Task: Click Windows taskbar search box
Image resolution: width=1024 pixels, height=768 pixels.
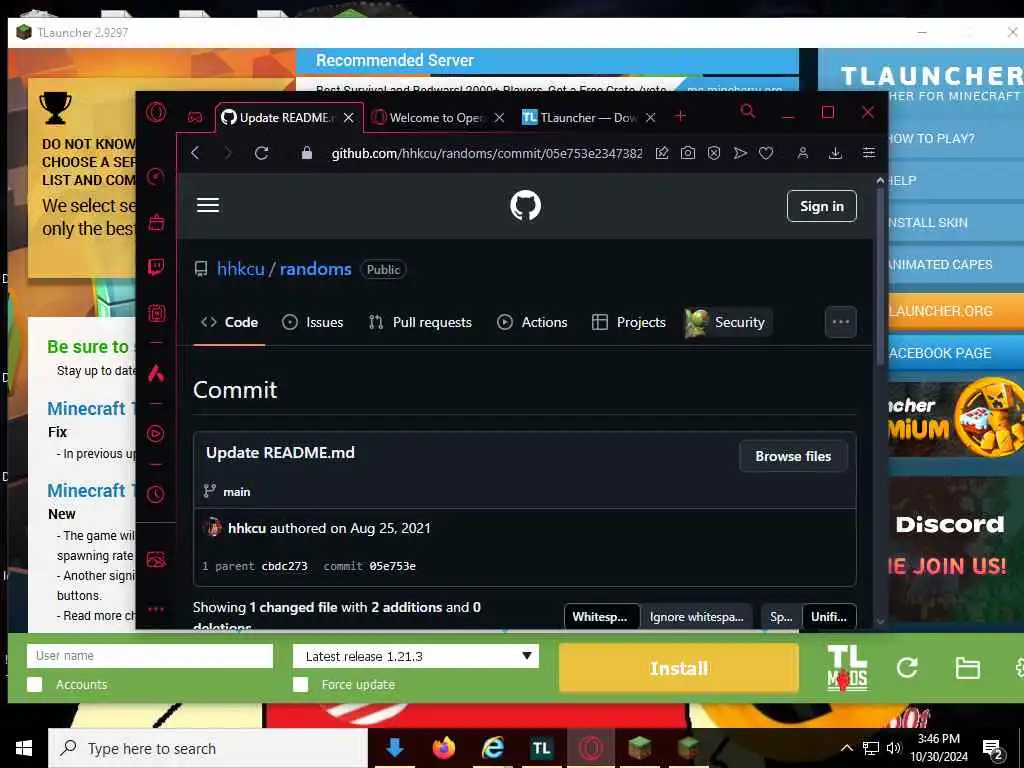Action: [x=208, y=748]
